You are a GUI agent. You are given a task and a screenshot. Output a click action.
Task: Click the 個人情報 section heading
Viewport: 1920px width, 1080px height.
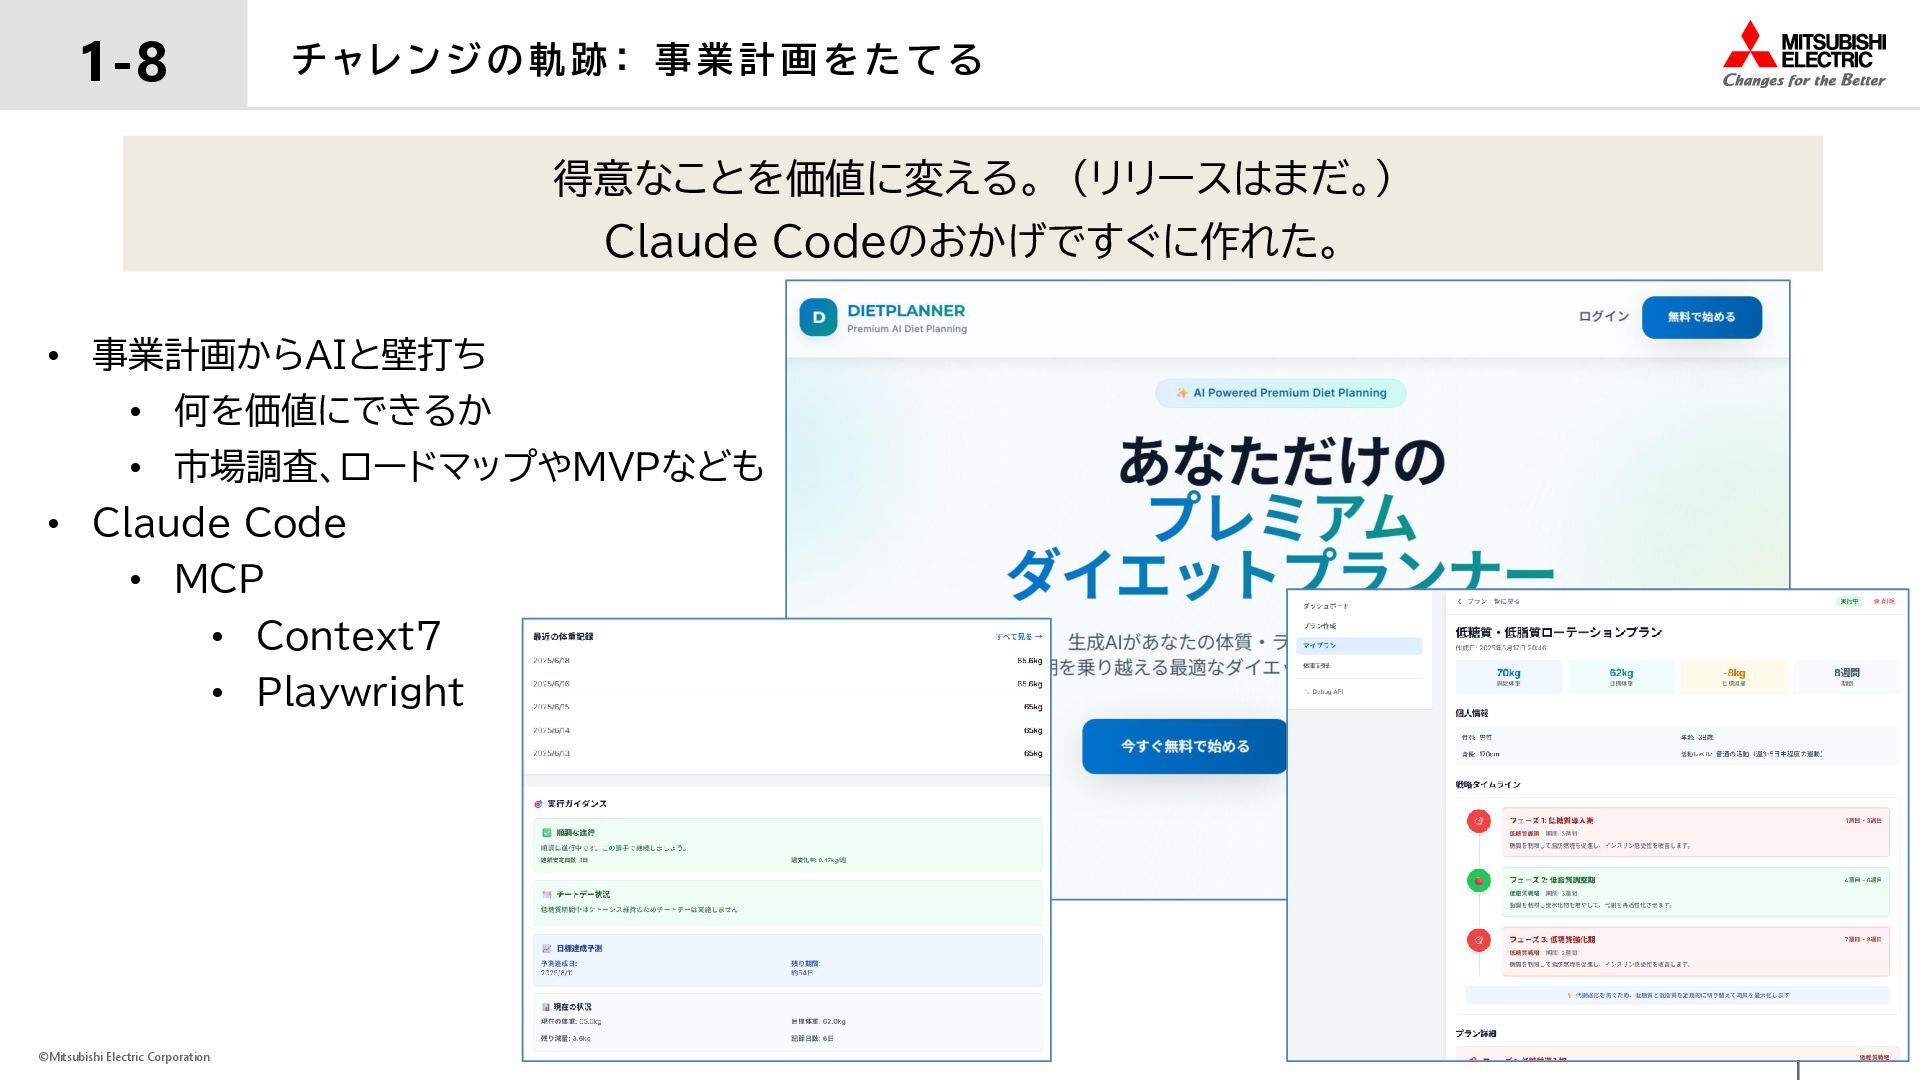[x=1472, y=714]
